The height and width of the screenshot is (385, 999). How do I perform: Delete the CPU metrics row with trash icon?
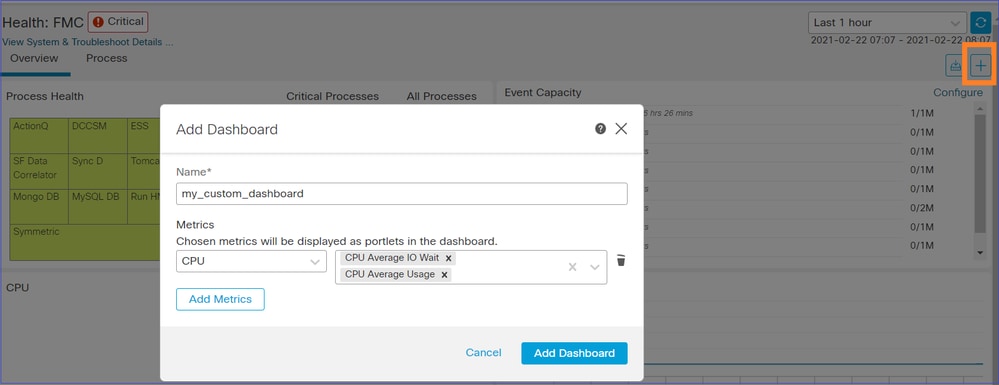[621, 260]
